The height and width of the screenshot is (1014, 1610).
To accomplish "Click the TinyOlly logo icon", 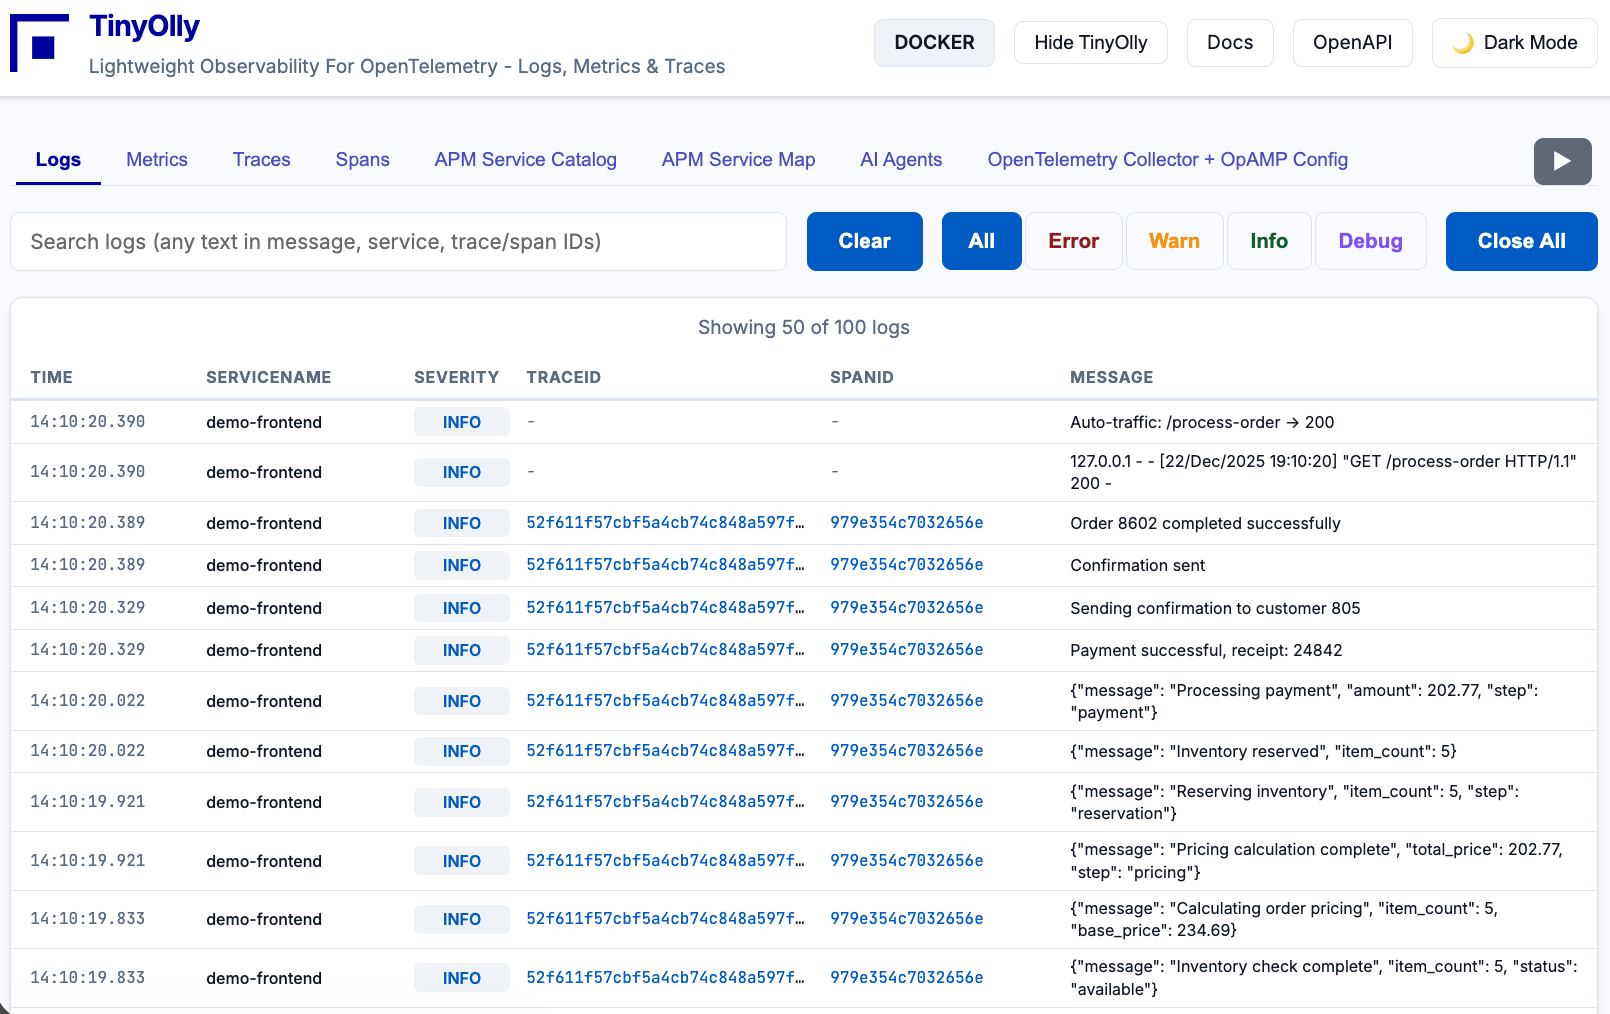I will click(40, 43).
